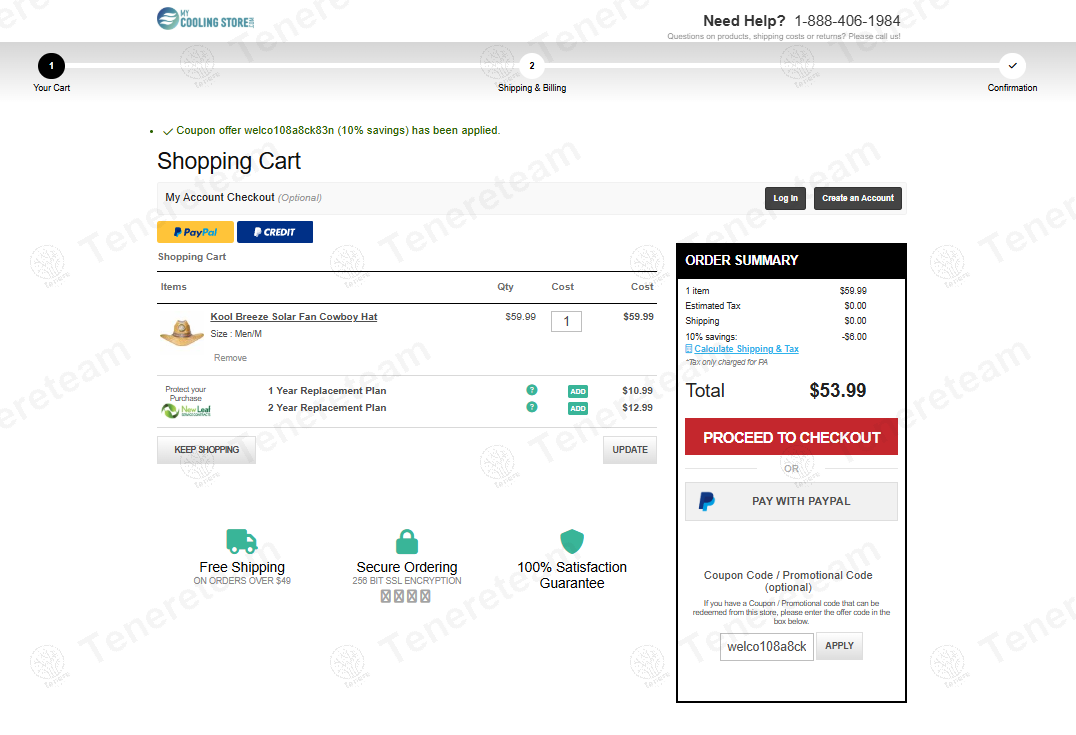1076x735 pixels.
Task: Create an Account button
Action: [858, 198]
